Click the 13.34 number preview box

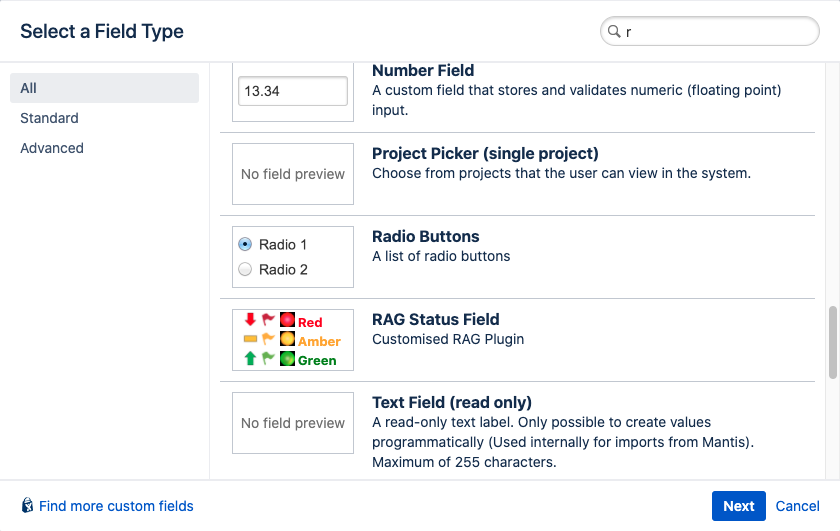pos(293,91)
